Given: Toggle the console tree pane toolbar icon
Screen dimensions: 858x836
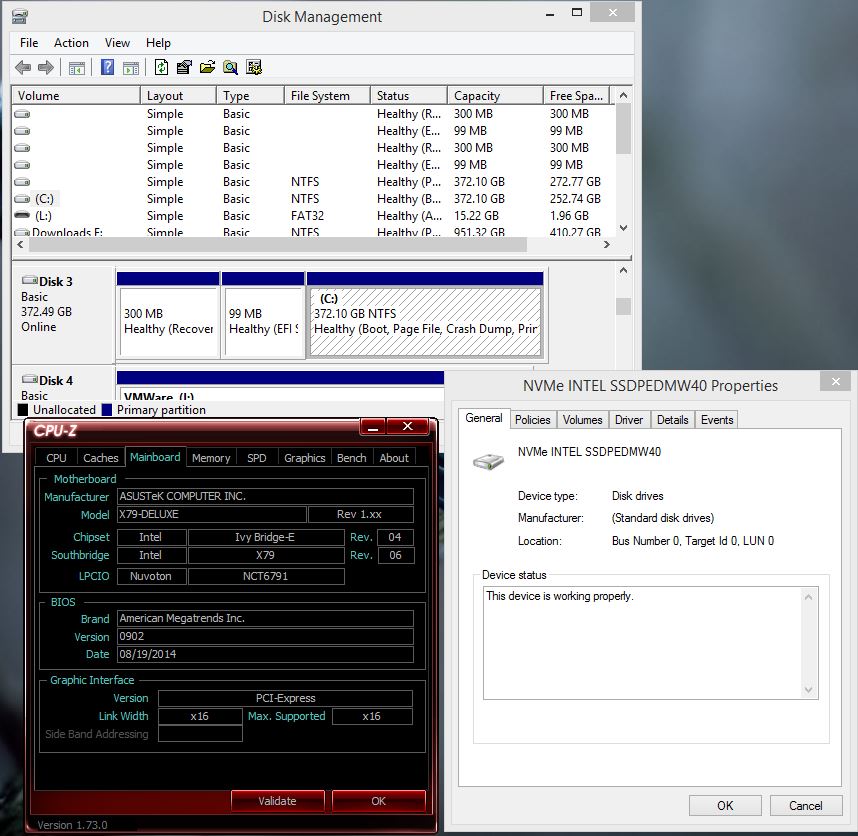Looking at the screenshot, I should click(x=77, y=68).
